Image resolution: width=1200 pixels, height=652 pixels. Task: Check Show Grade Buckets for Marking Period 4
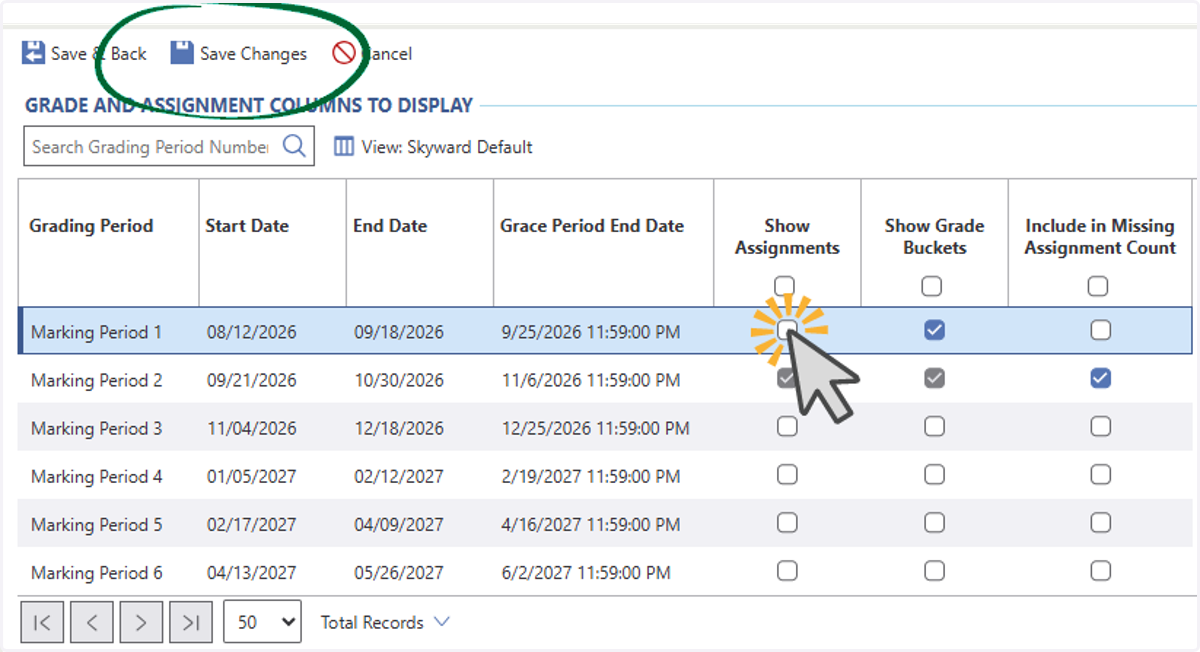[934, 474]
